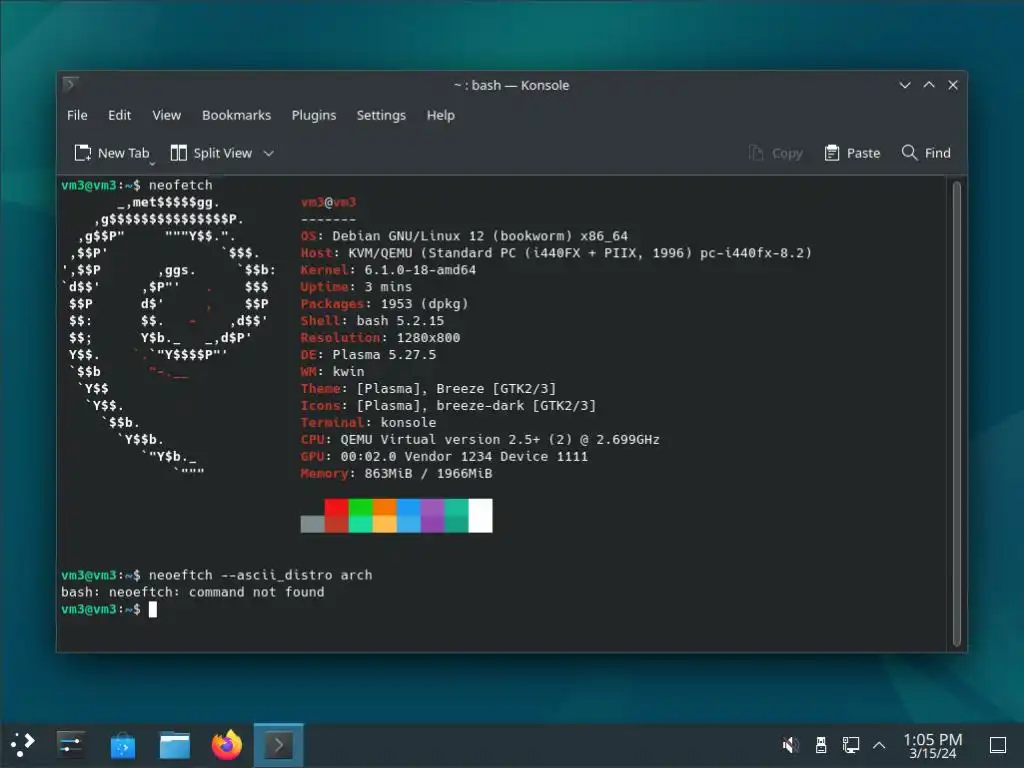Launch Firefox from the taskbar
The height and width of the screenshot is (768, 1024).
pos(227,745)
